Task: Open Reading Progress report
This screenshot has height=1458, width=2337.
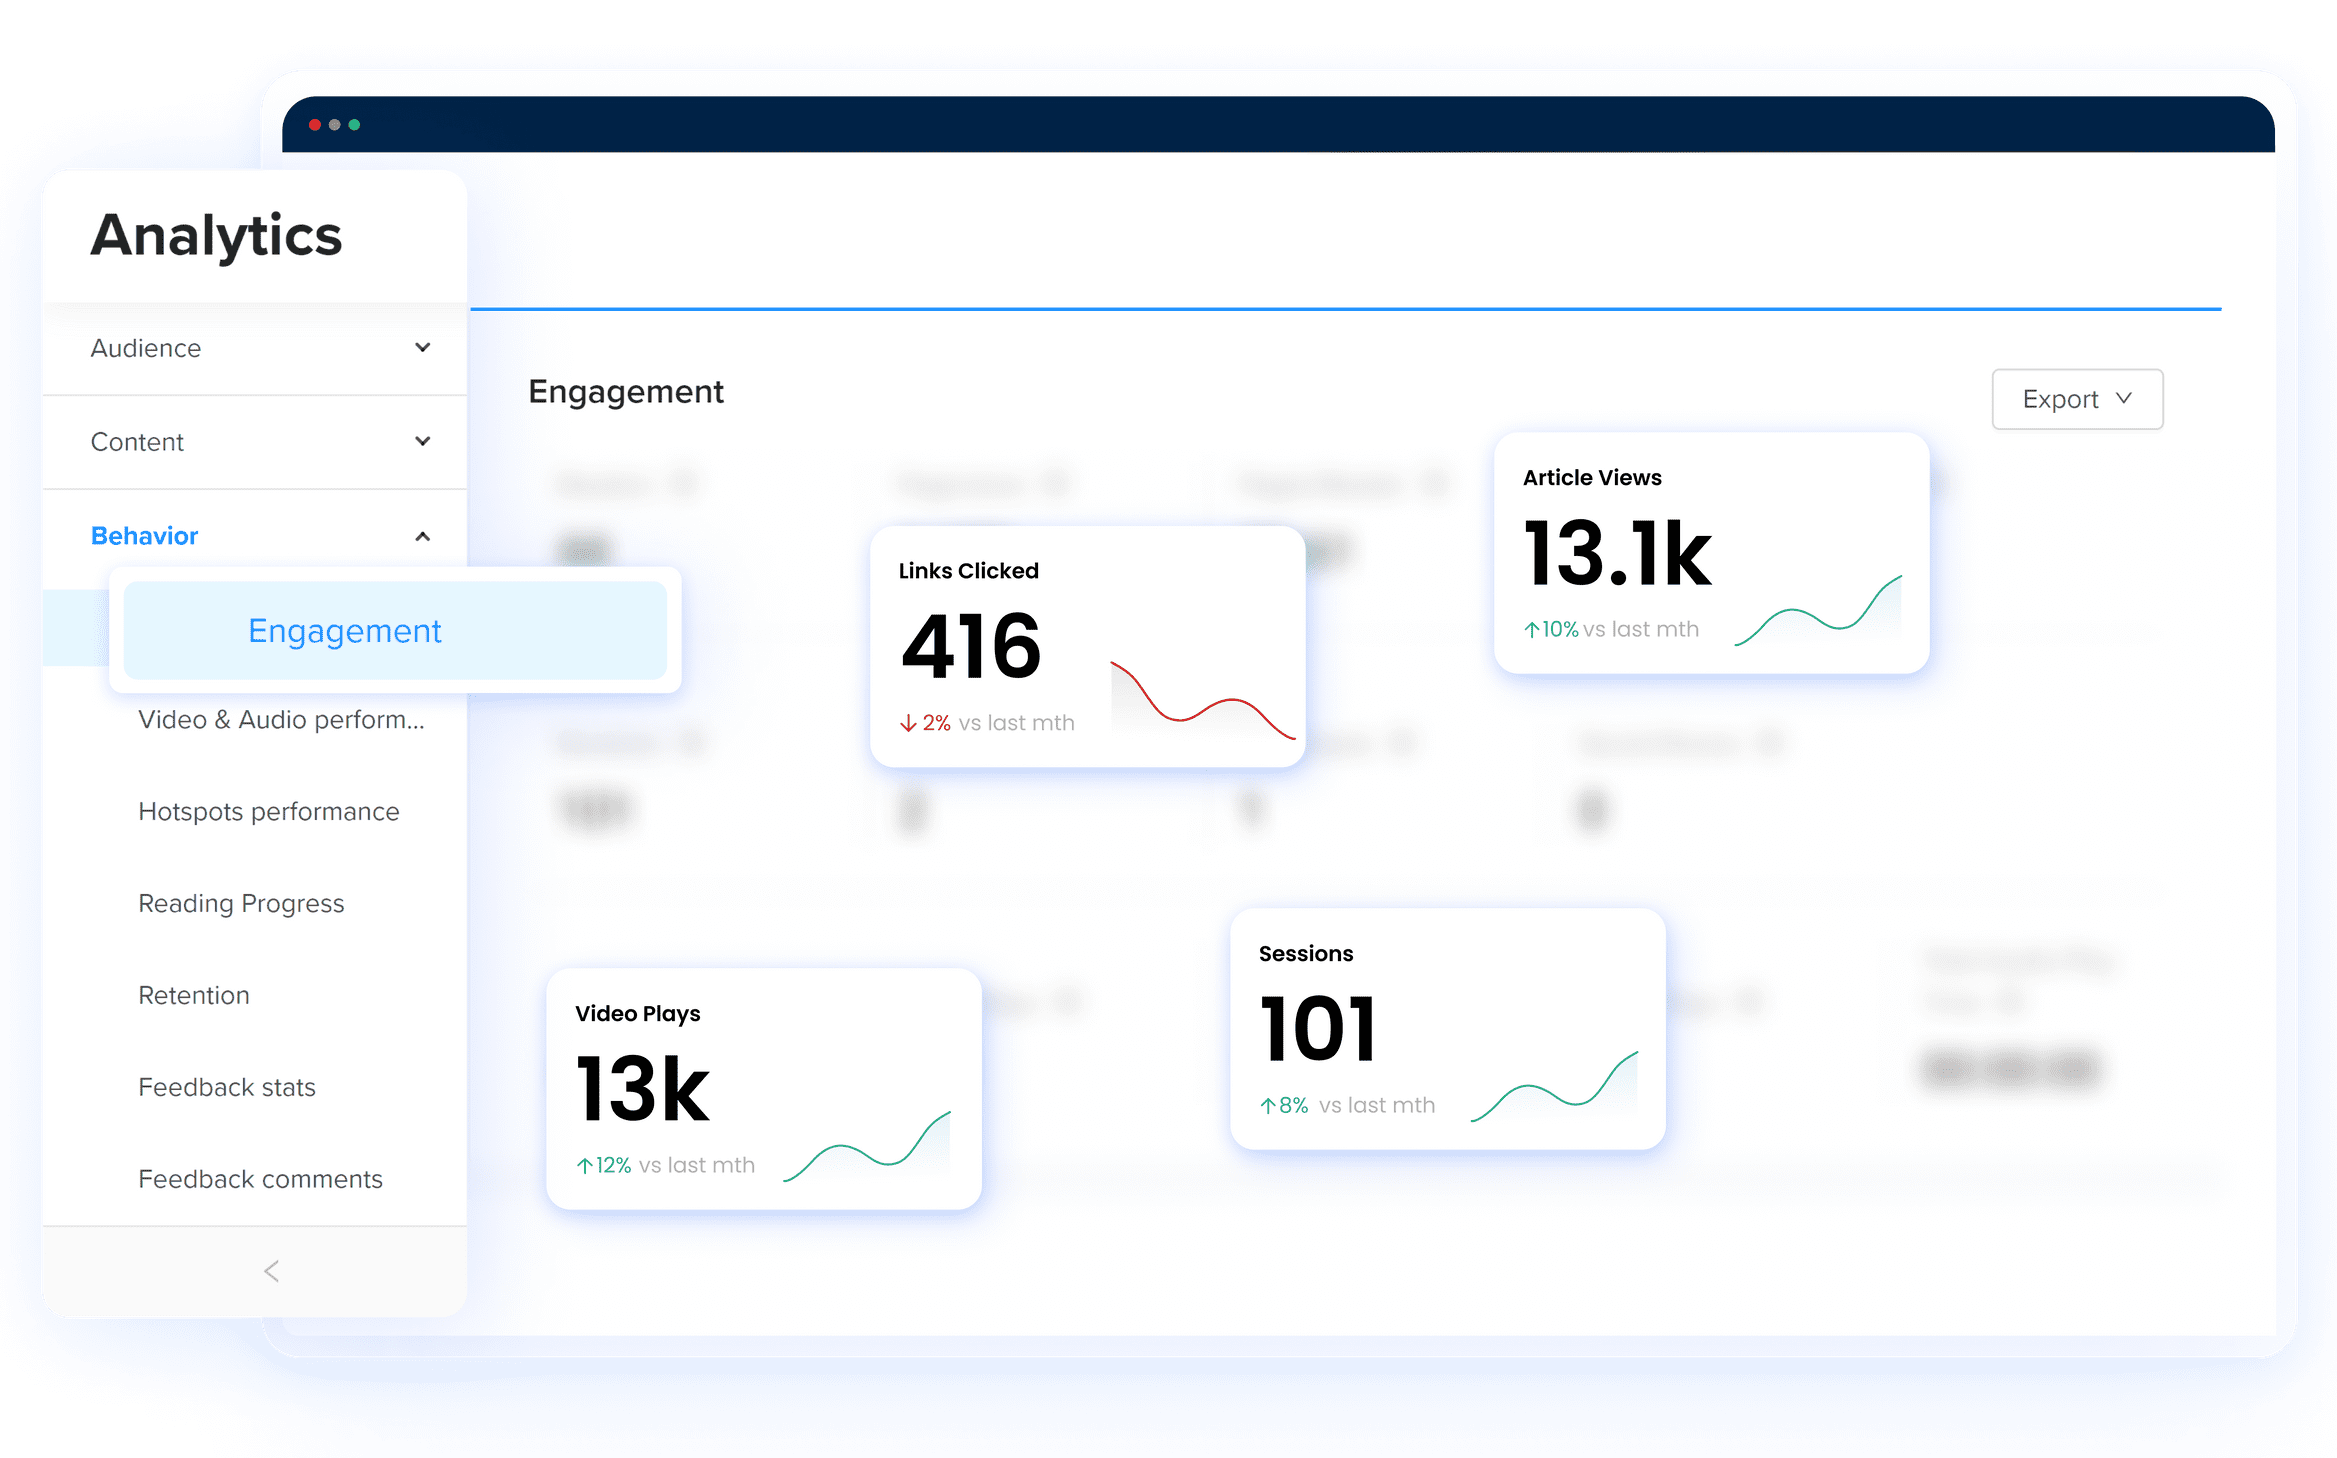Action: (x=241, y=903)
